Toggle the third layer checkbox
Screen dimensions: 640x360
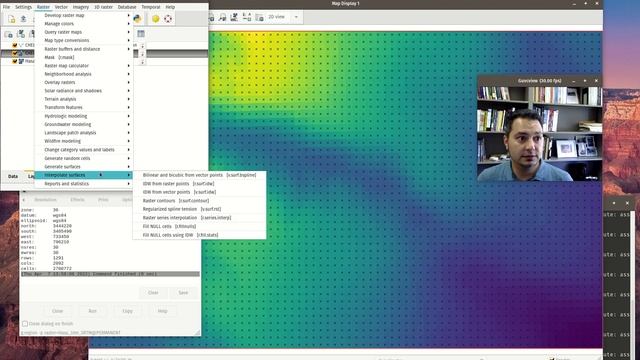click(x=15, y=61)
